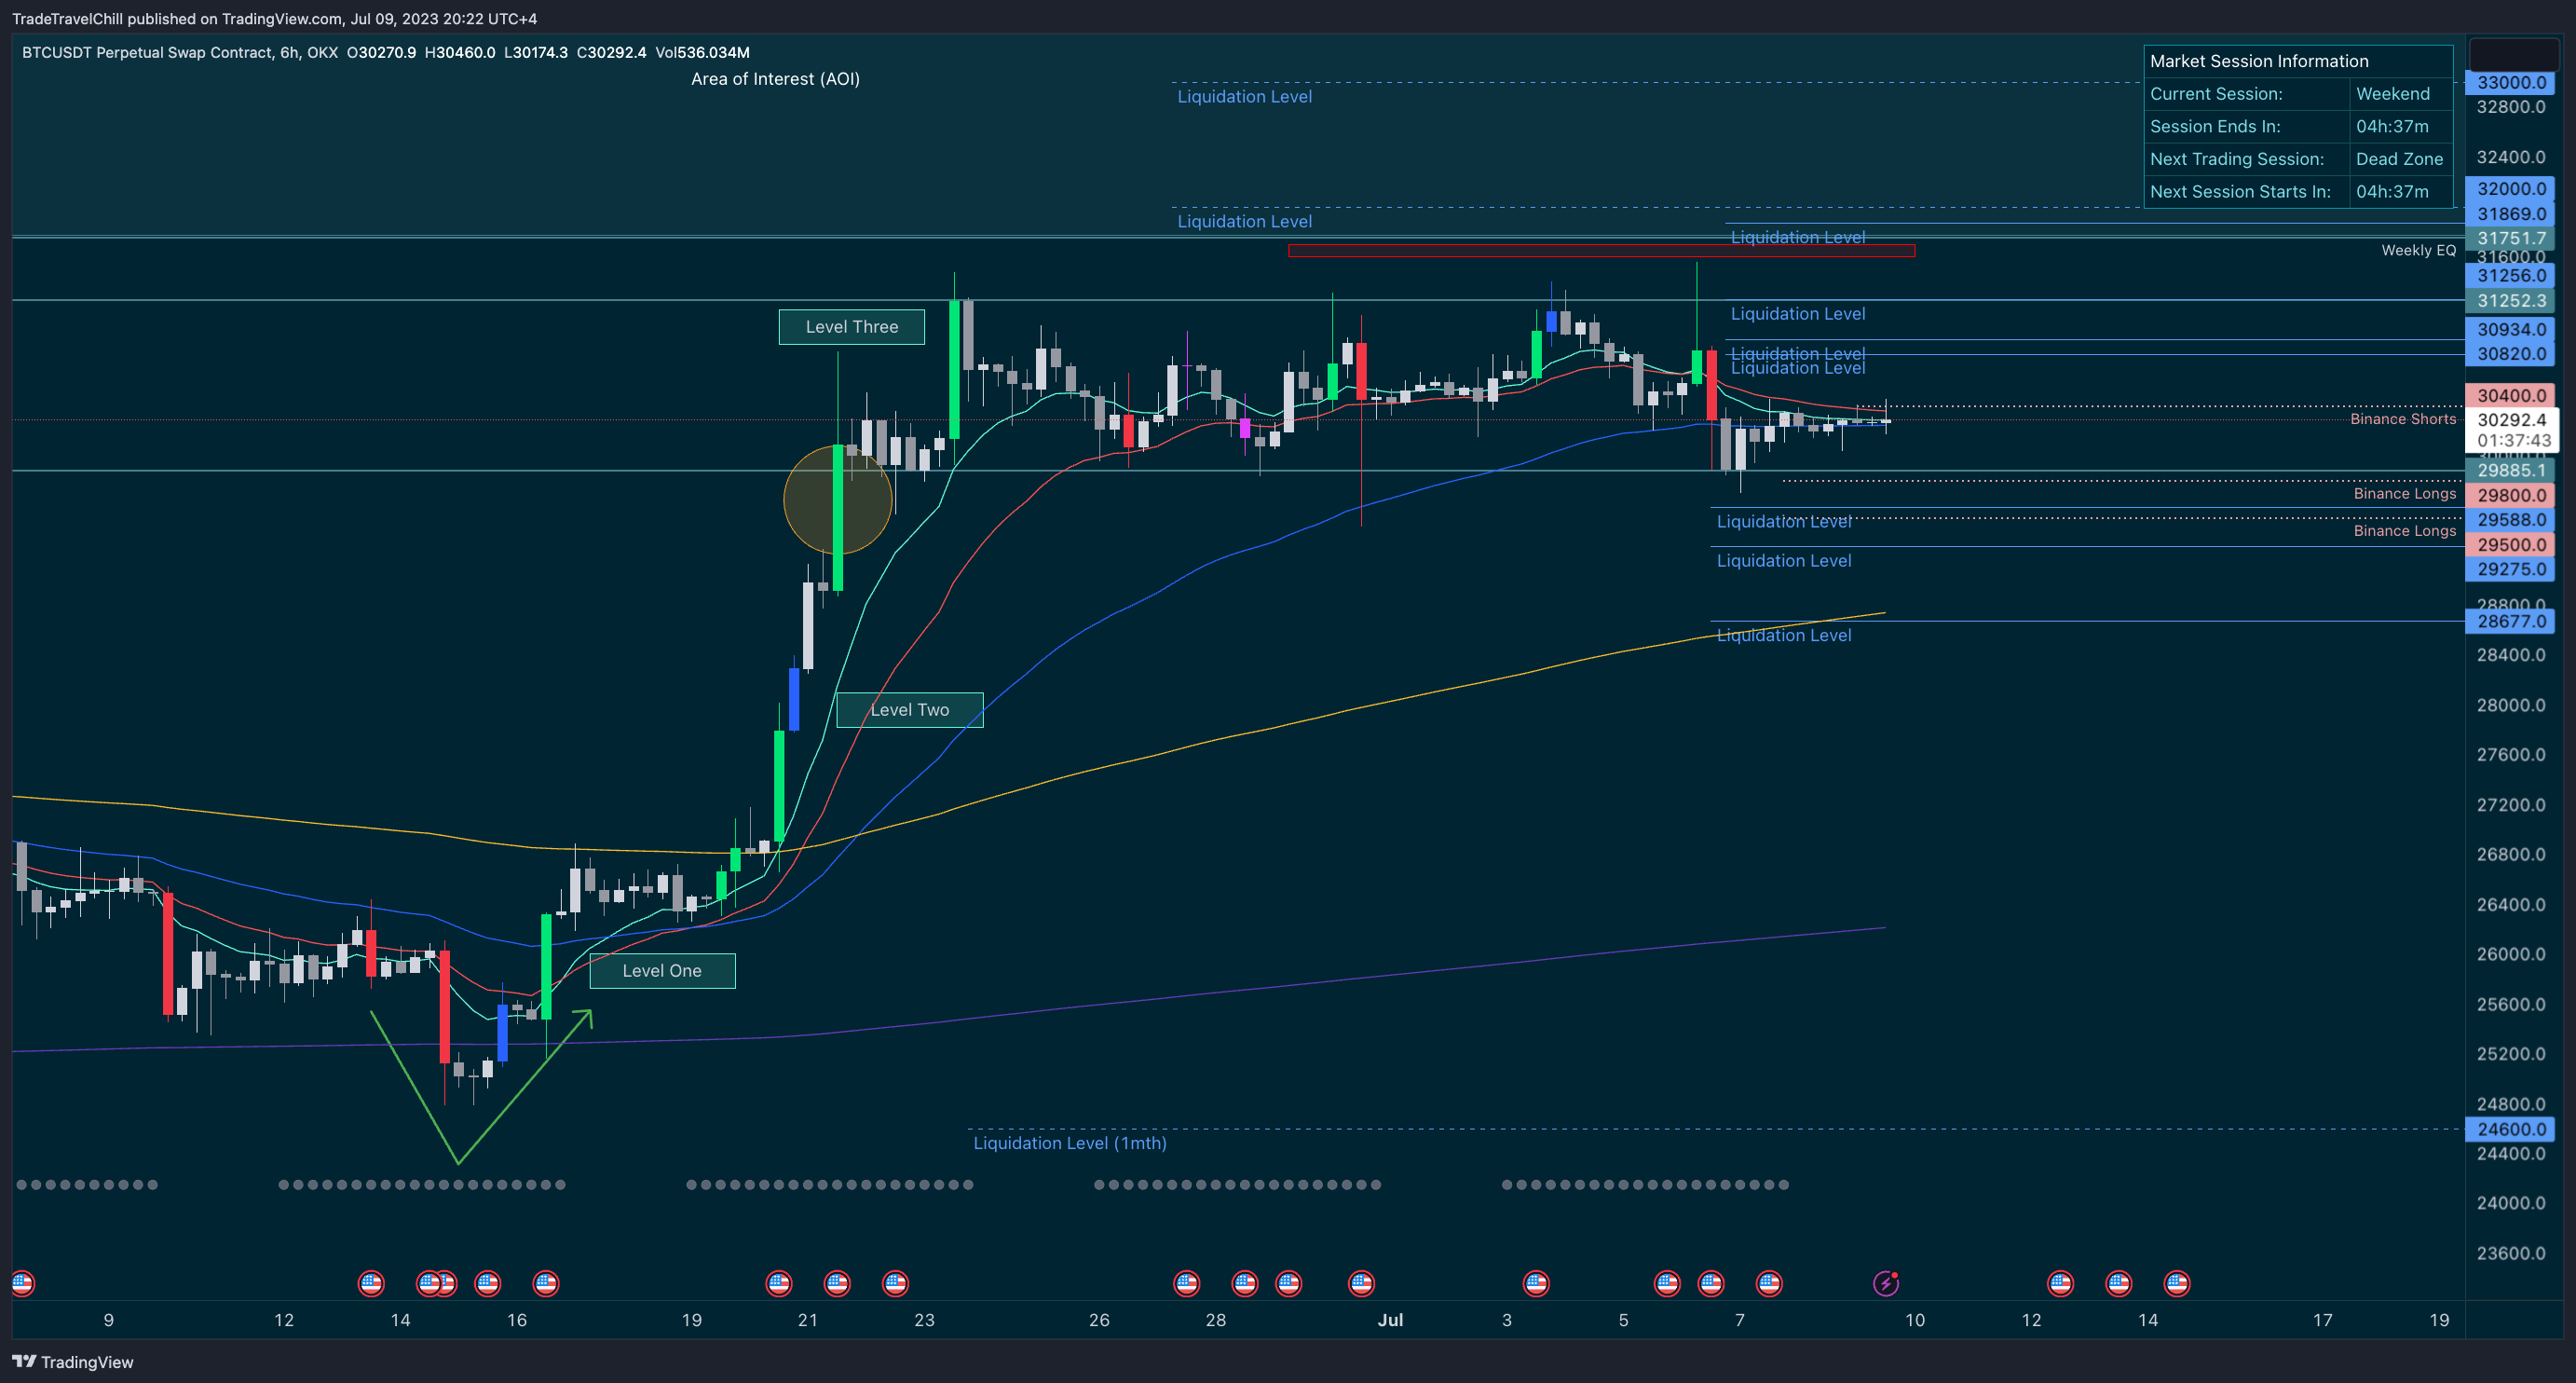Screen dimensions: 2576x1383
Task: Click the 29275.0 price label
Action: point(2510,569)
